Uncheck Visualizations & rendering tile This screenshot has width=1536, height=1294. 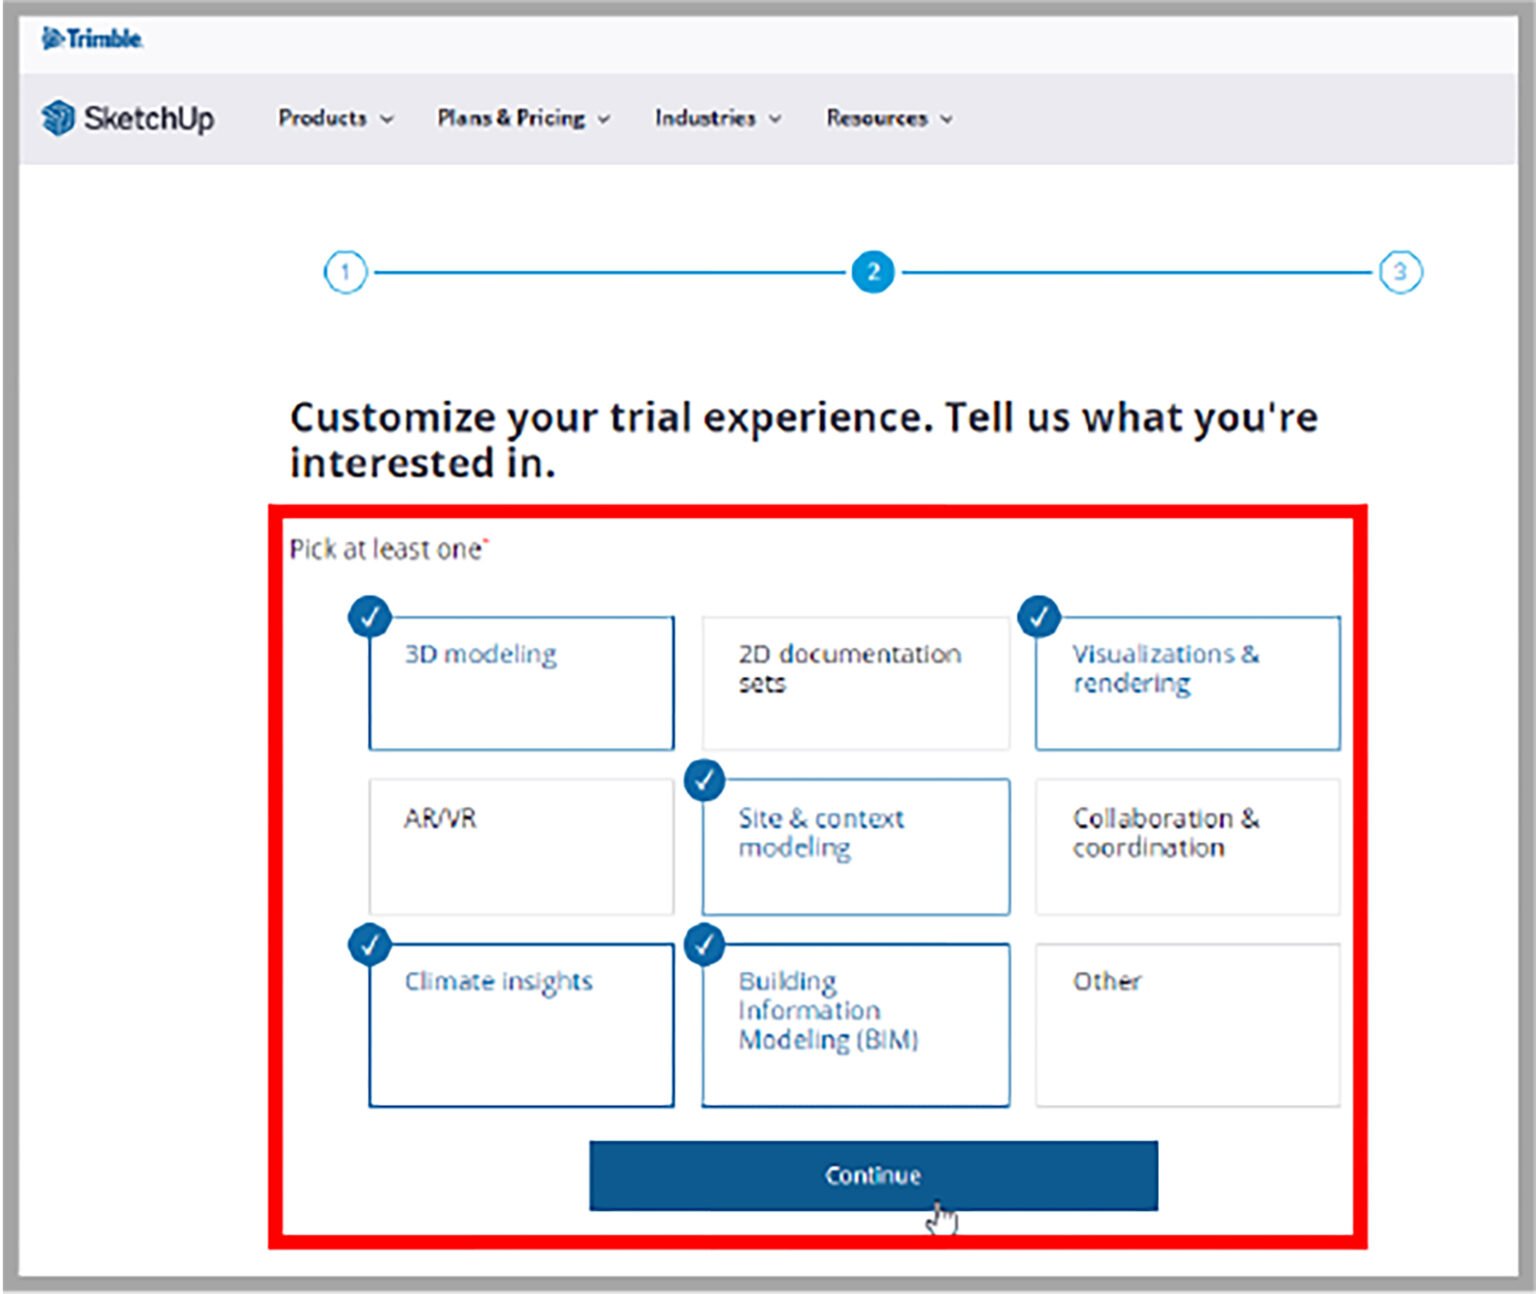pos(1187,683)
